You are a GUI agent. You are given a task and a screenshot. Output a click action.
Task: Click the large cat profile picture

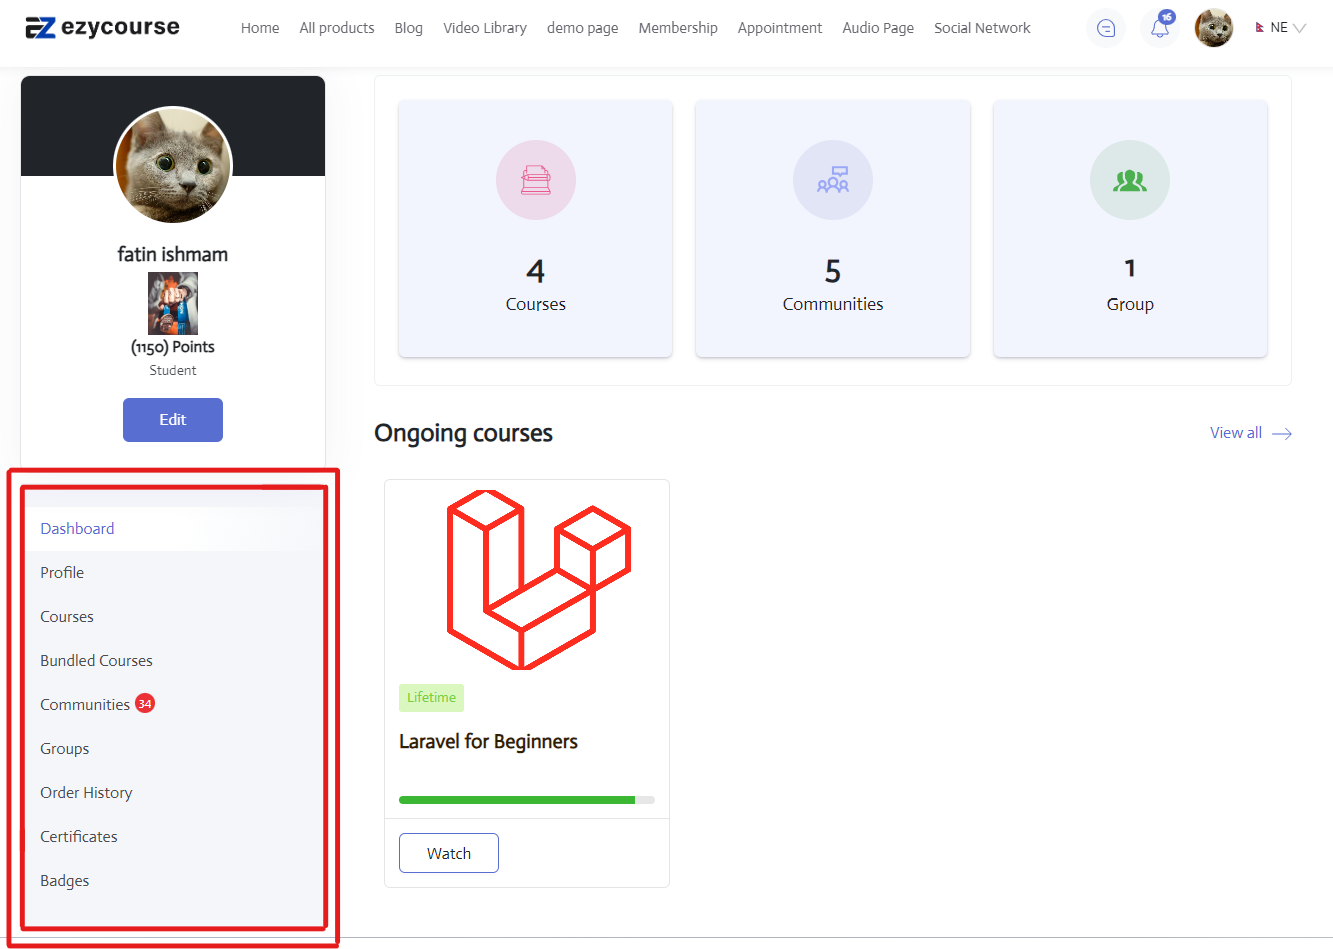click(x=173, y=166)
